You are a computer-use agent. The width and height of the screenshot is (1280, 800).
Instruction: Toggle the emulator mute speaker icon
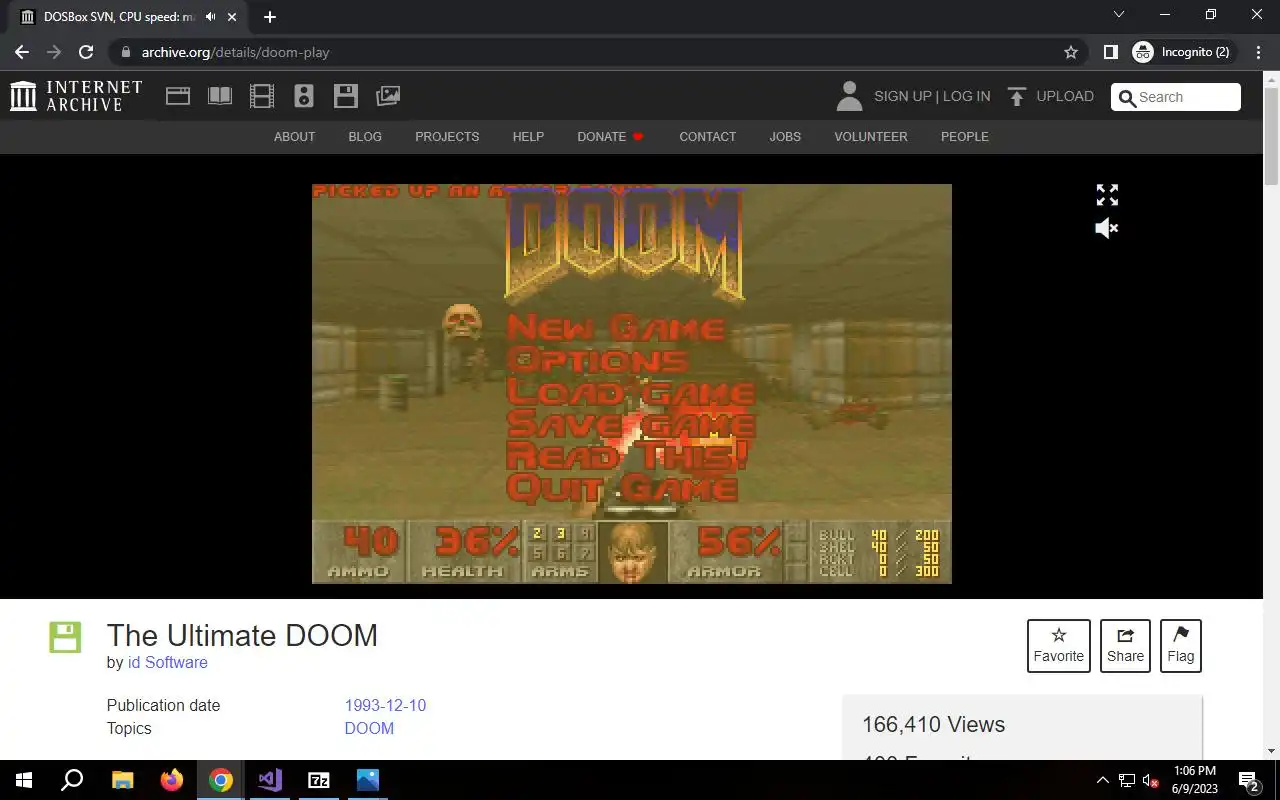(x=1107, y=228)
